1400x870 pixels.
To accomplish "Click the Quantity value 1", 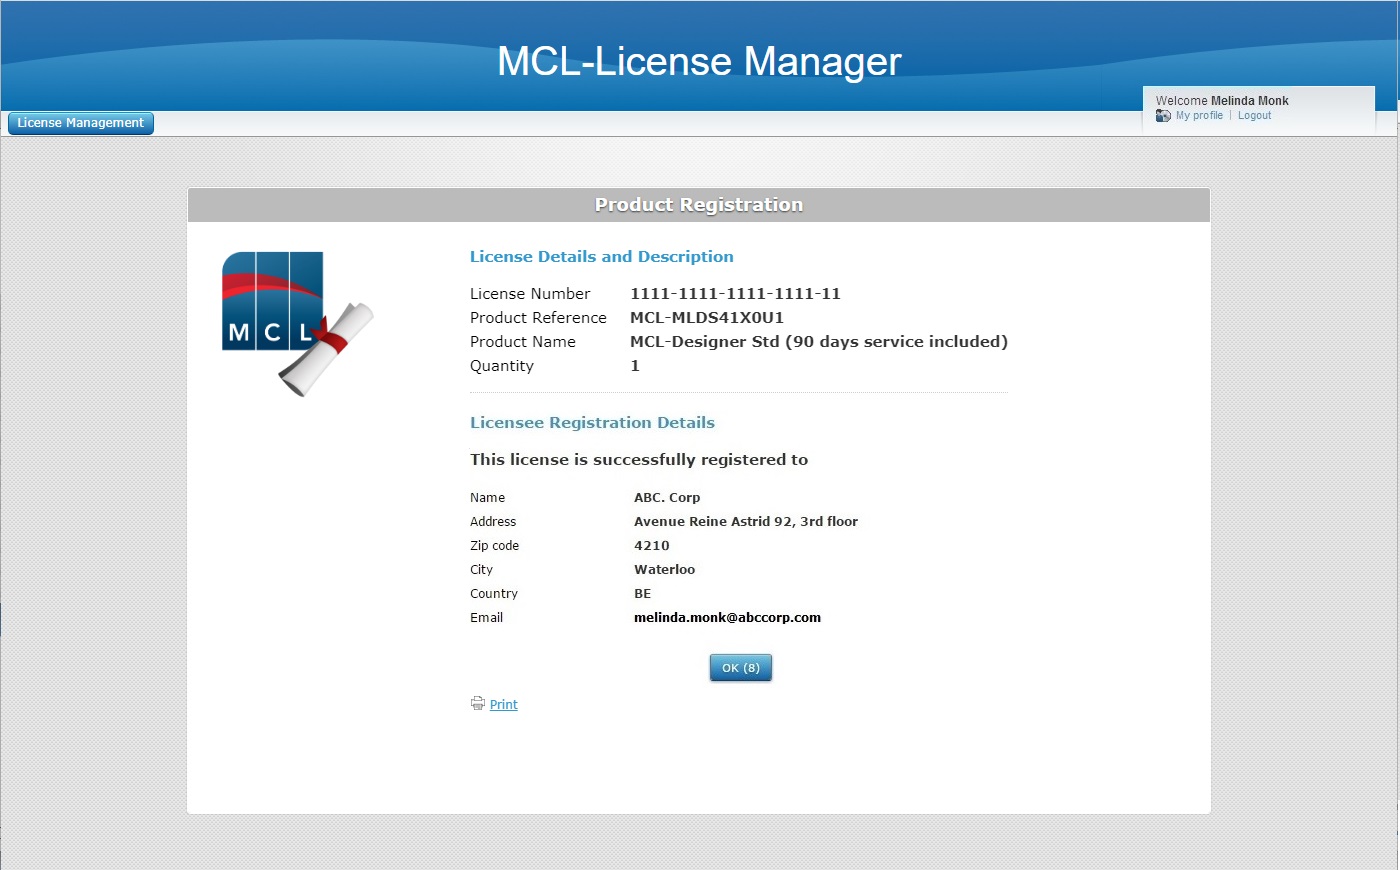I will pos(635,366).
